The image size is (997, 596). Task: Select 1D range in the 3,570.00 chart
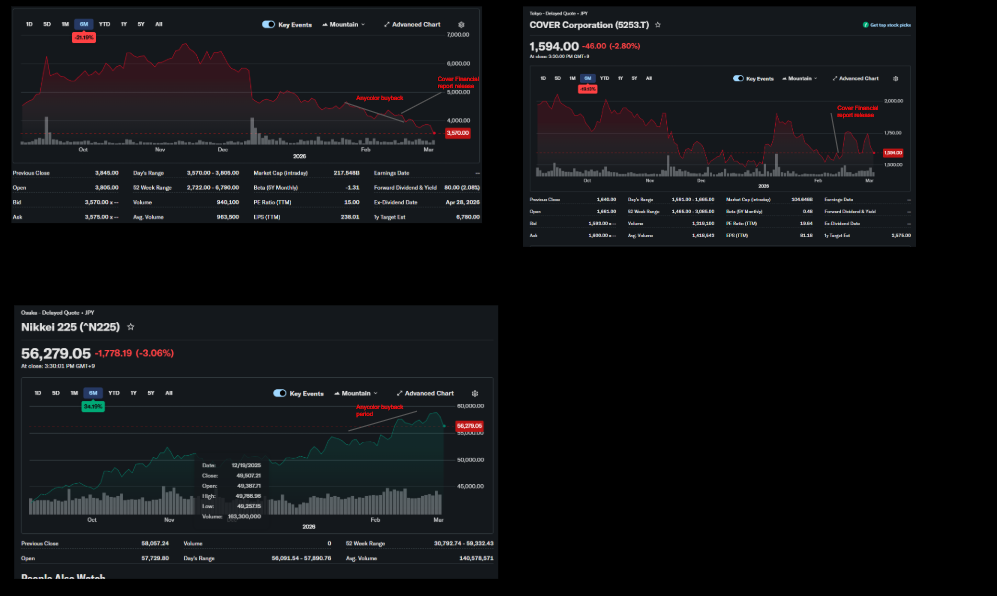pos(29,24)
